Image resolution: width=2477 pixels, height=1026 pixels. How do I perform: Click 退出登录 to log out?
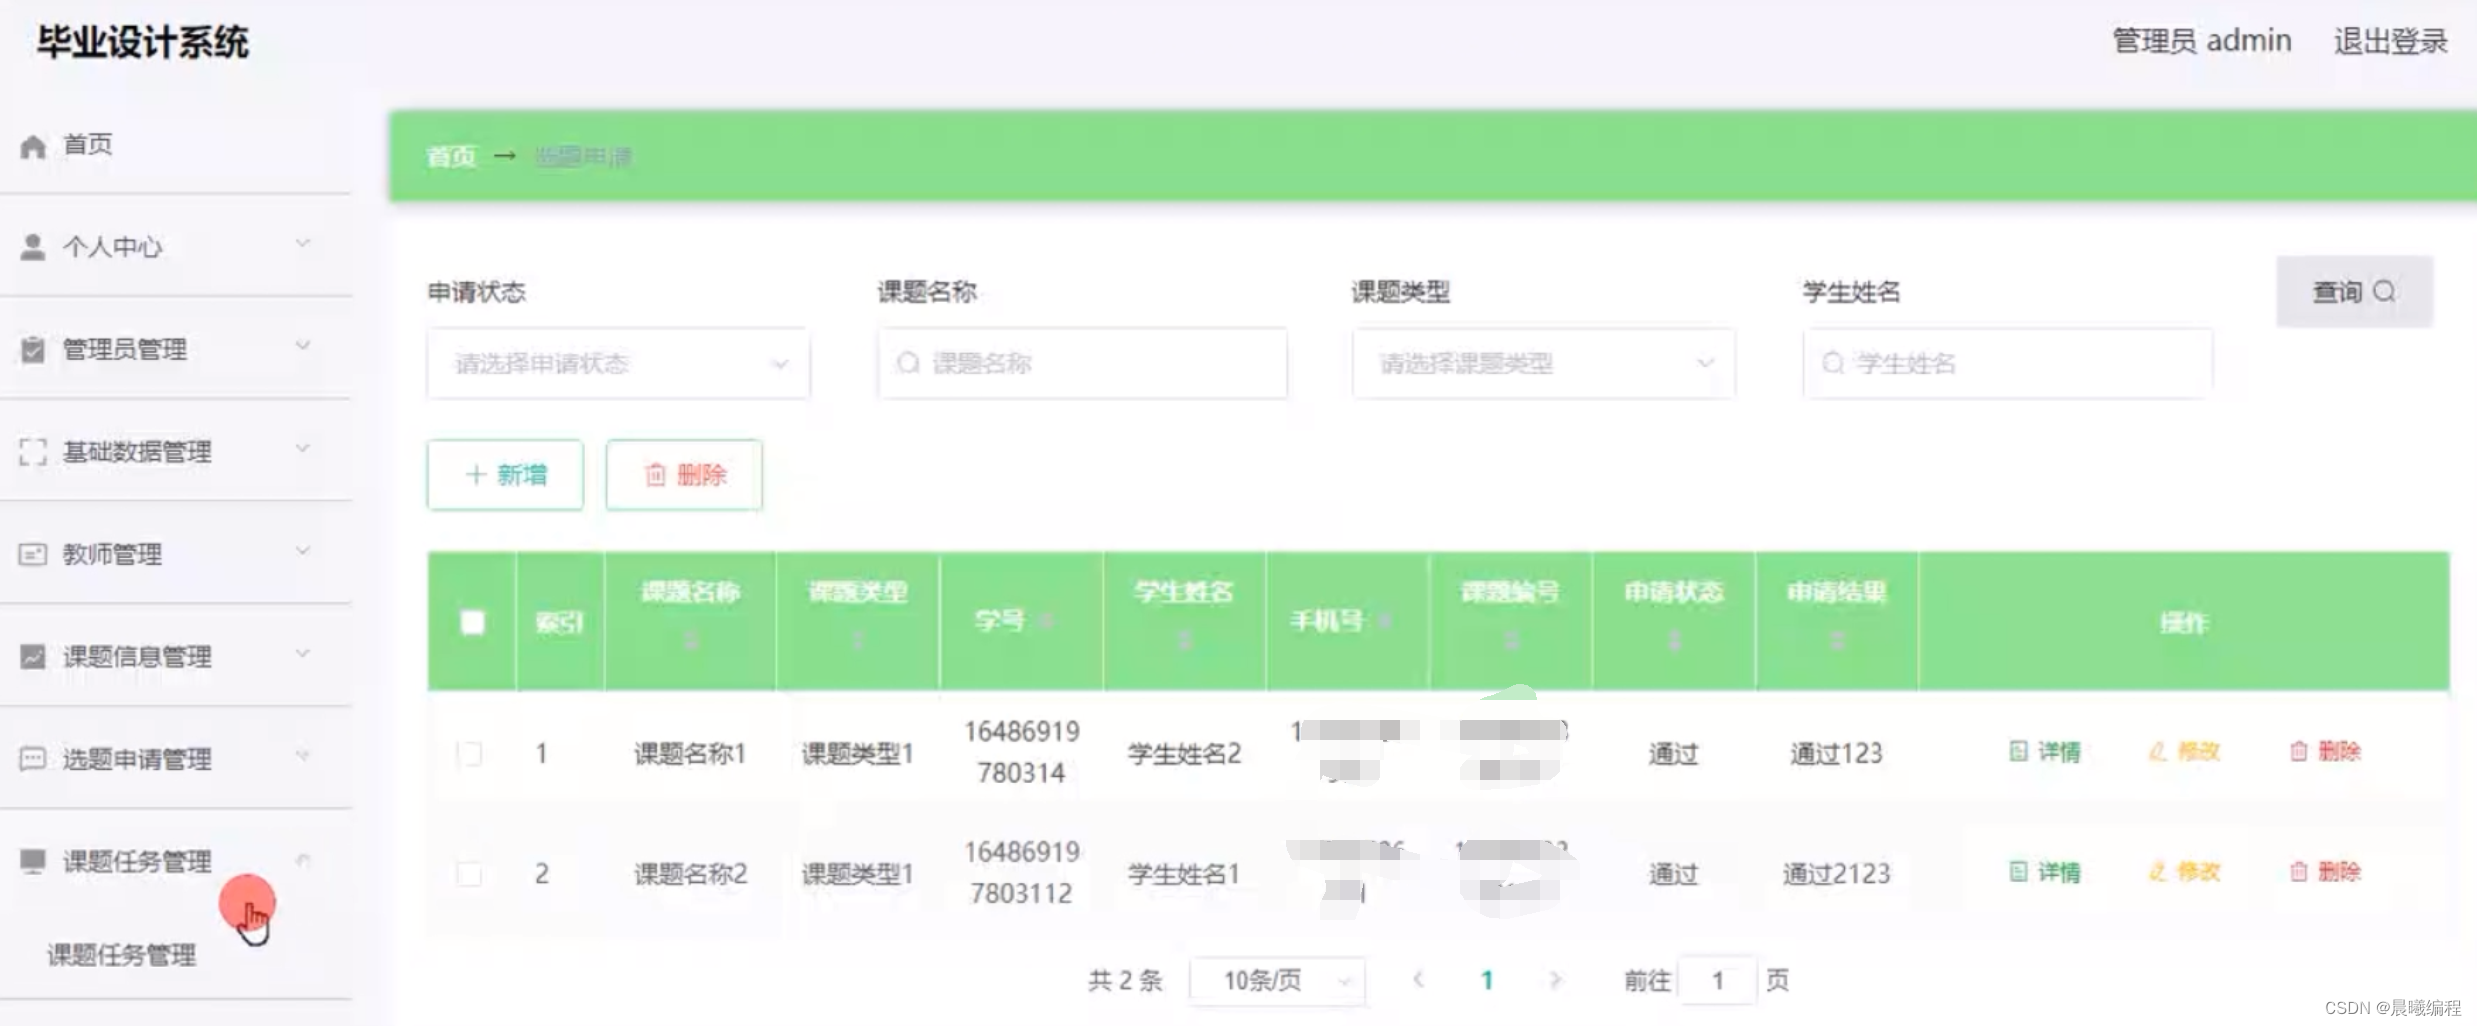click(2391, 41)
